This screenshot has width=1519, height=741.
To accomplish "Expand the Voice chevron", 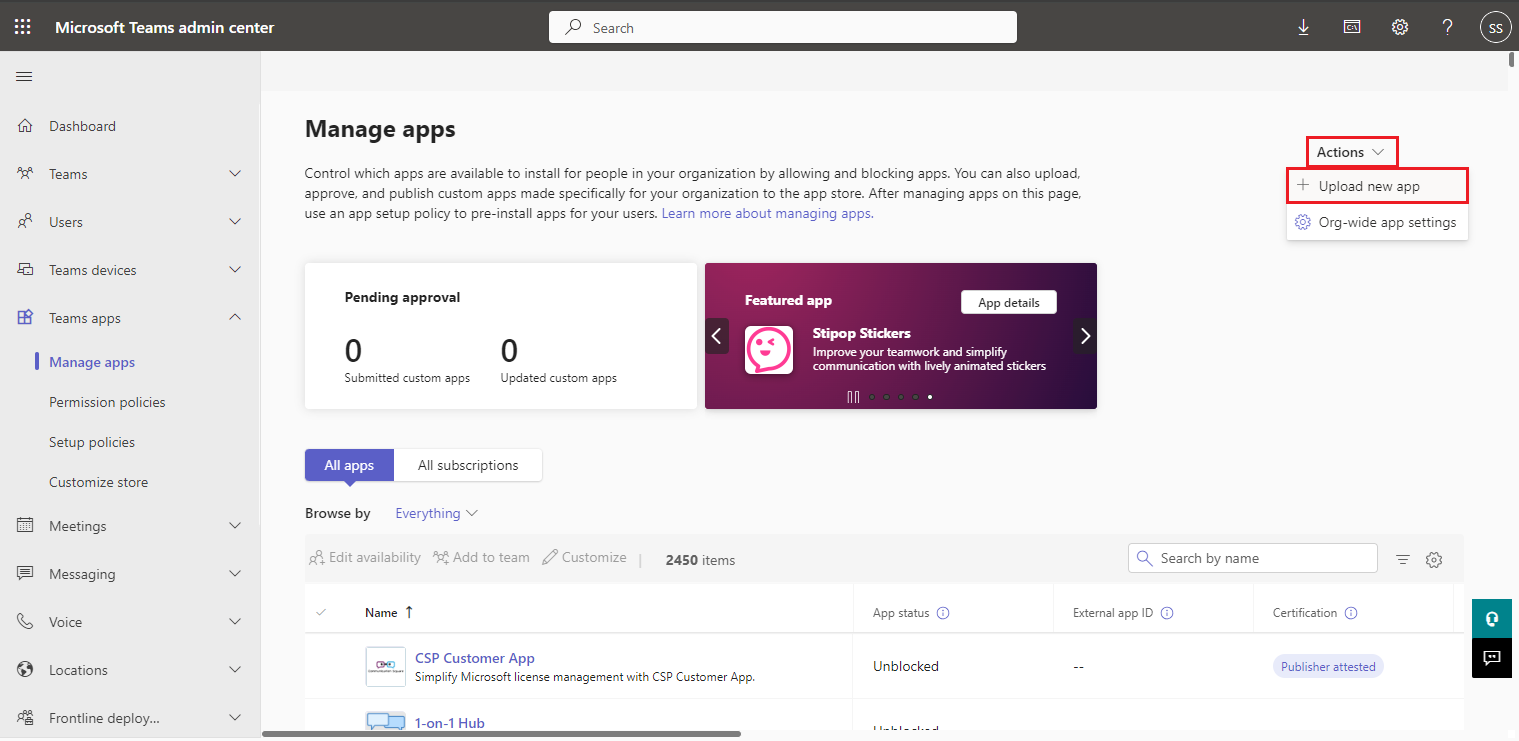I will pos(235,622).
